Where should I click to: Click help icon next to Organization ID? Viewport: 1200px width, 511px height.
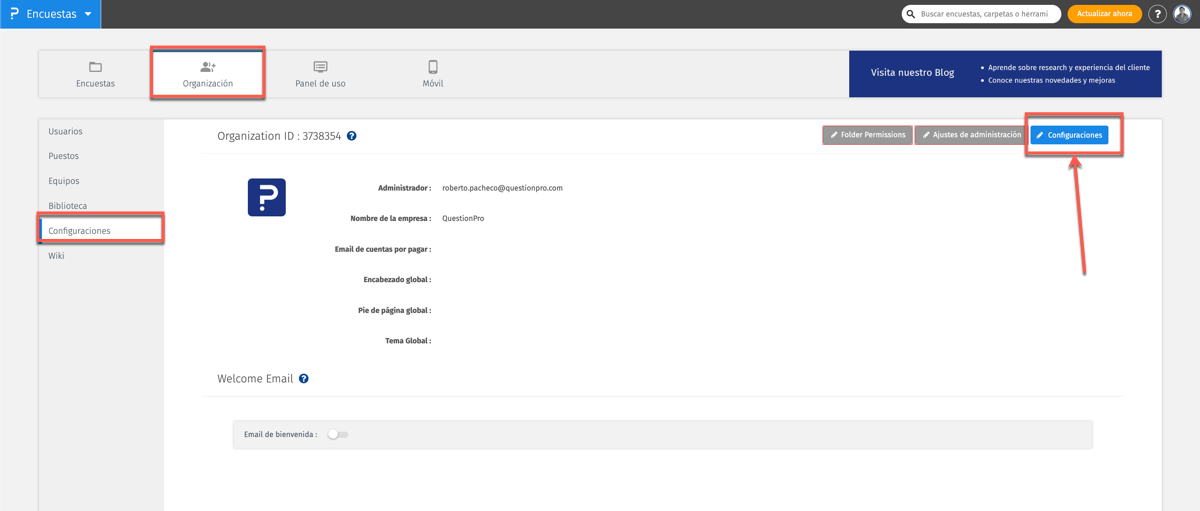(x=352, y=136)
